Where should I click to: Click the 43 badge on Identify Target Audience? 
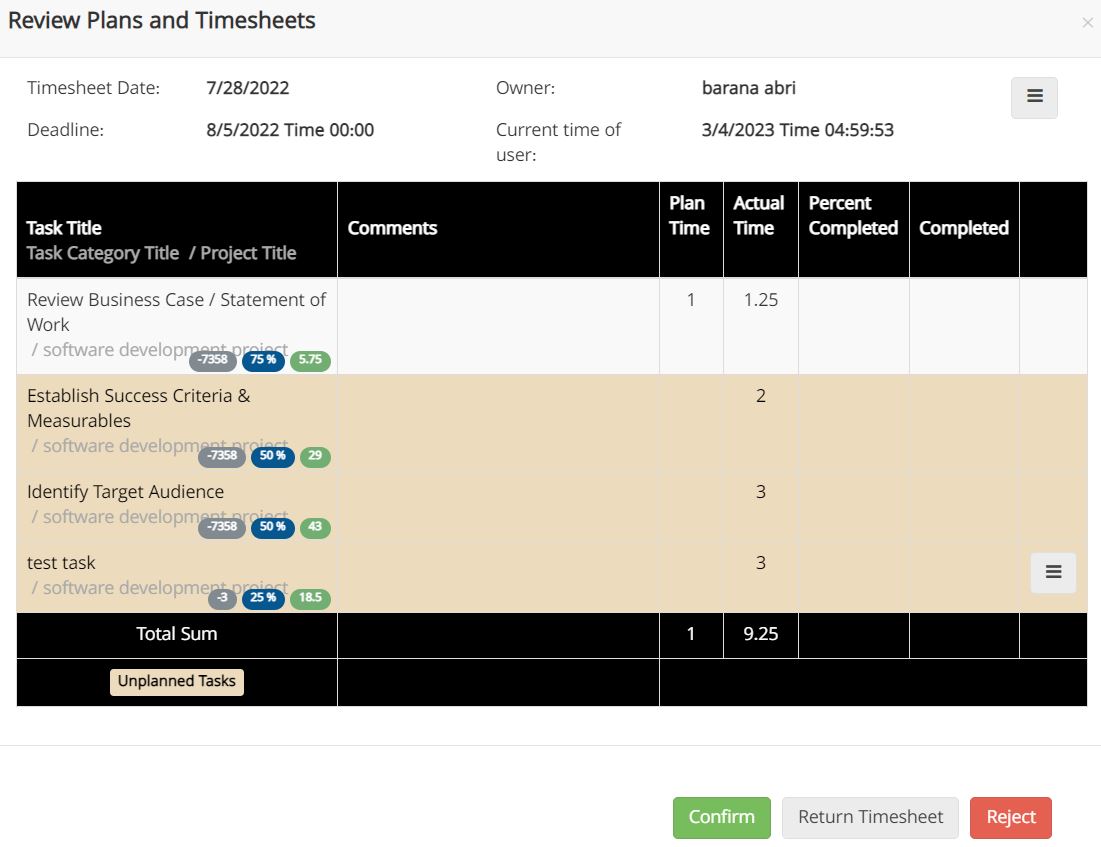pos(314,527)
